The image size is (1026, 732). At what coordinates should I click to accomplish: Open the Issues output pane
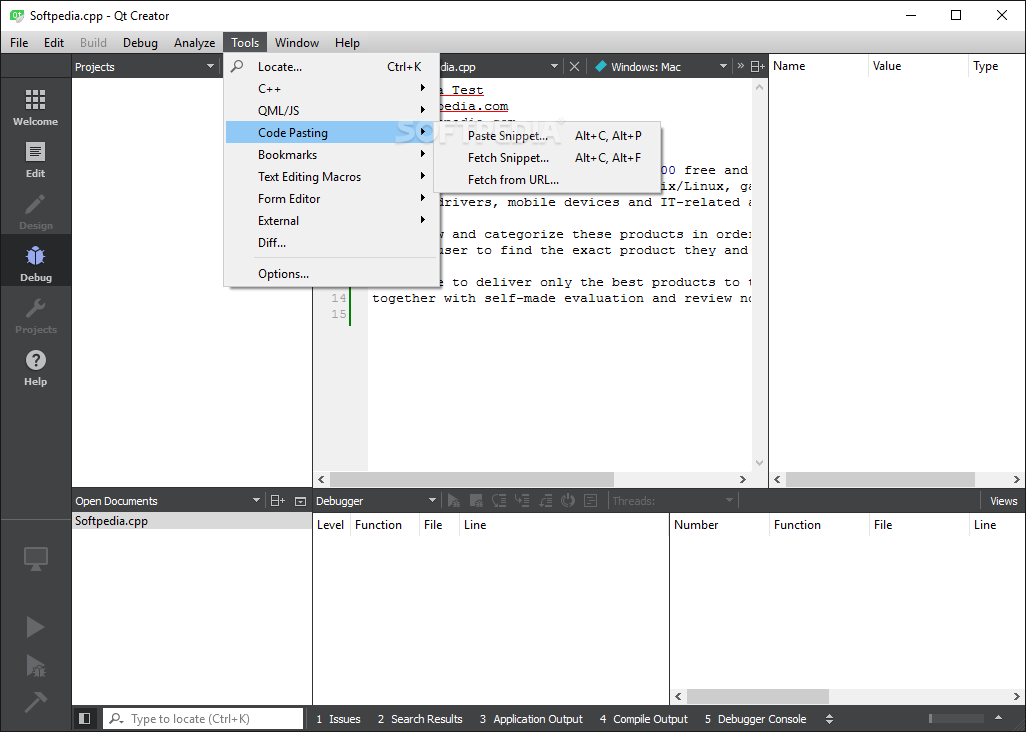(x=338, y=719)
